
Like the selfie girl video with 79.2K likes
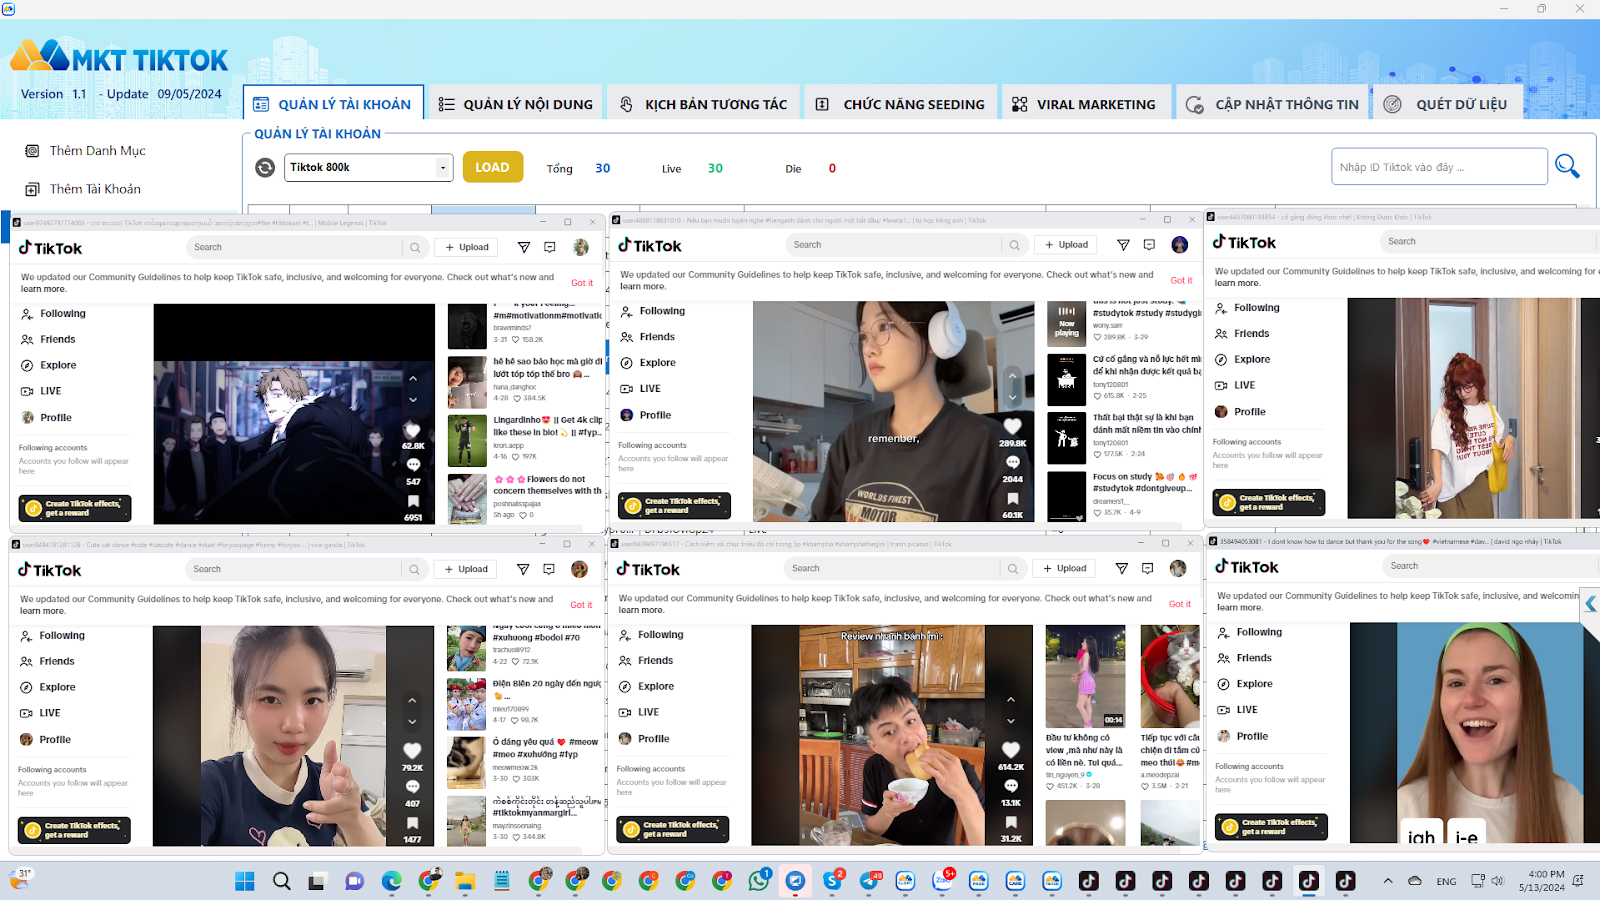(x=412, y=751)
